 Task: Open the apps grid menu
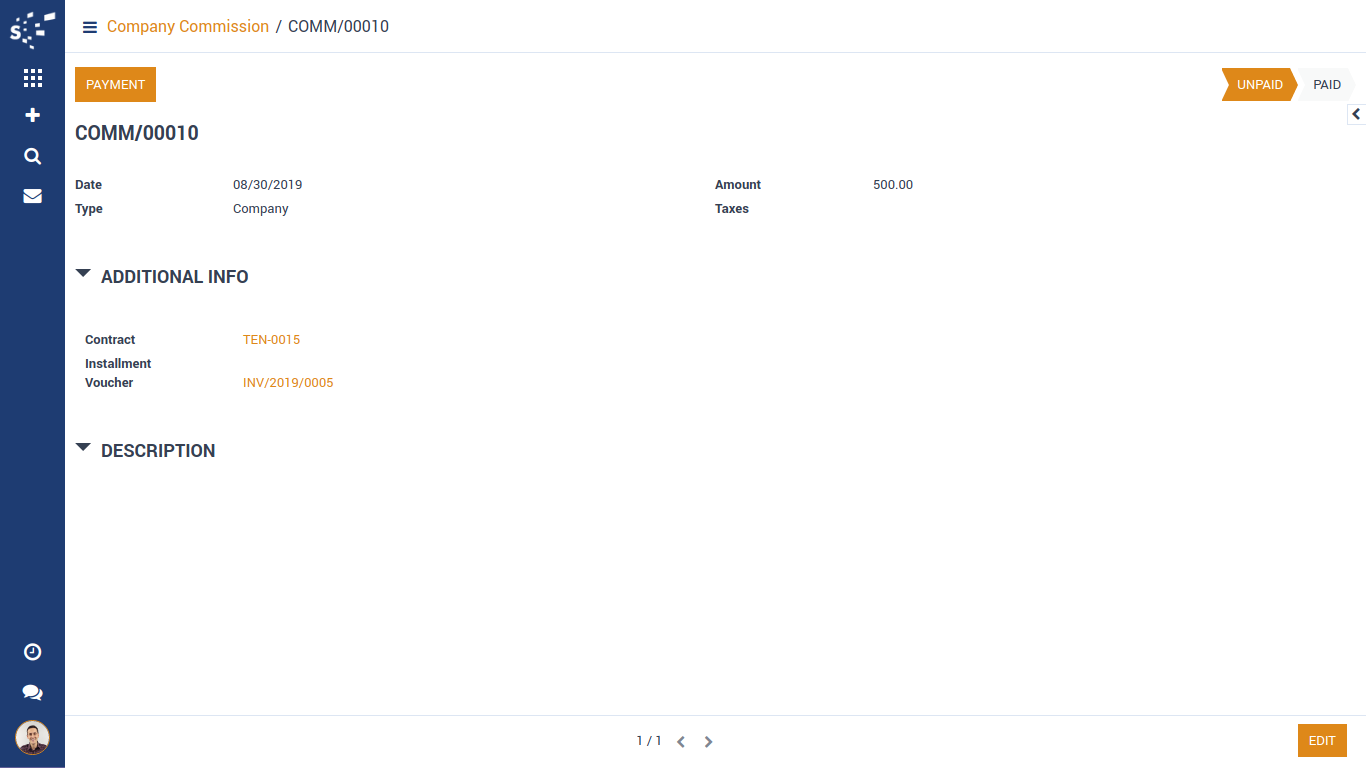click(32, 78)
